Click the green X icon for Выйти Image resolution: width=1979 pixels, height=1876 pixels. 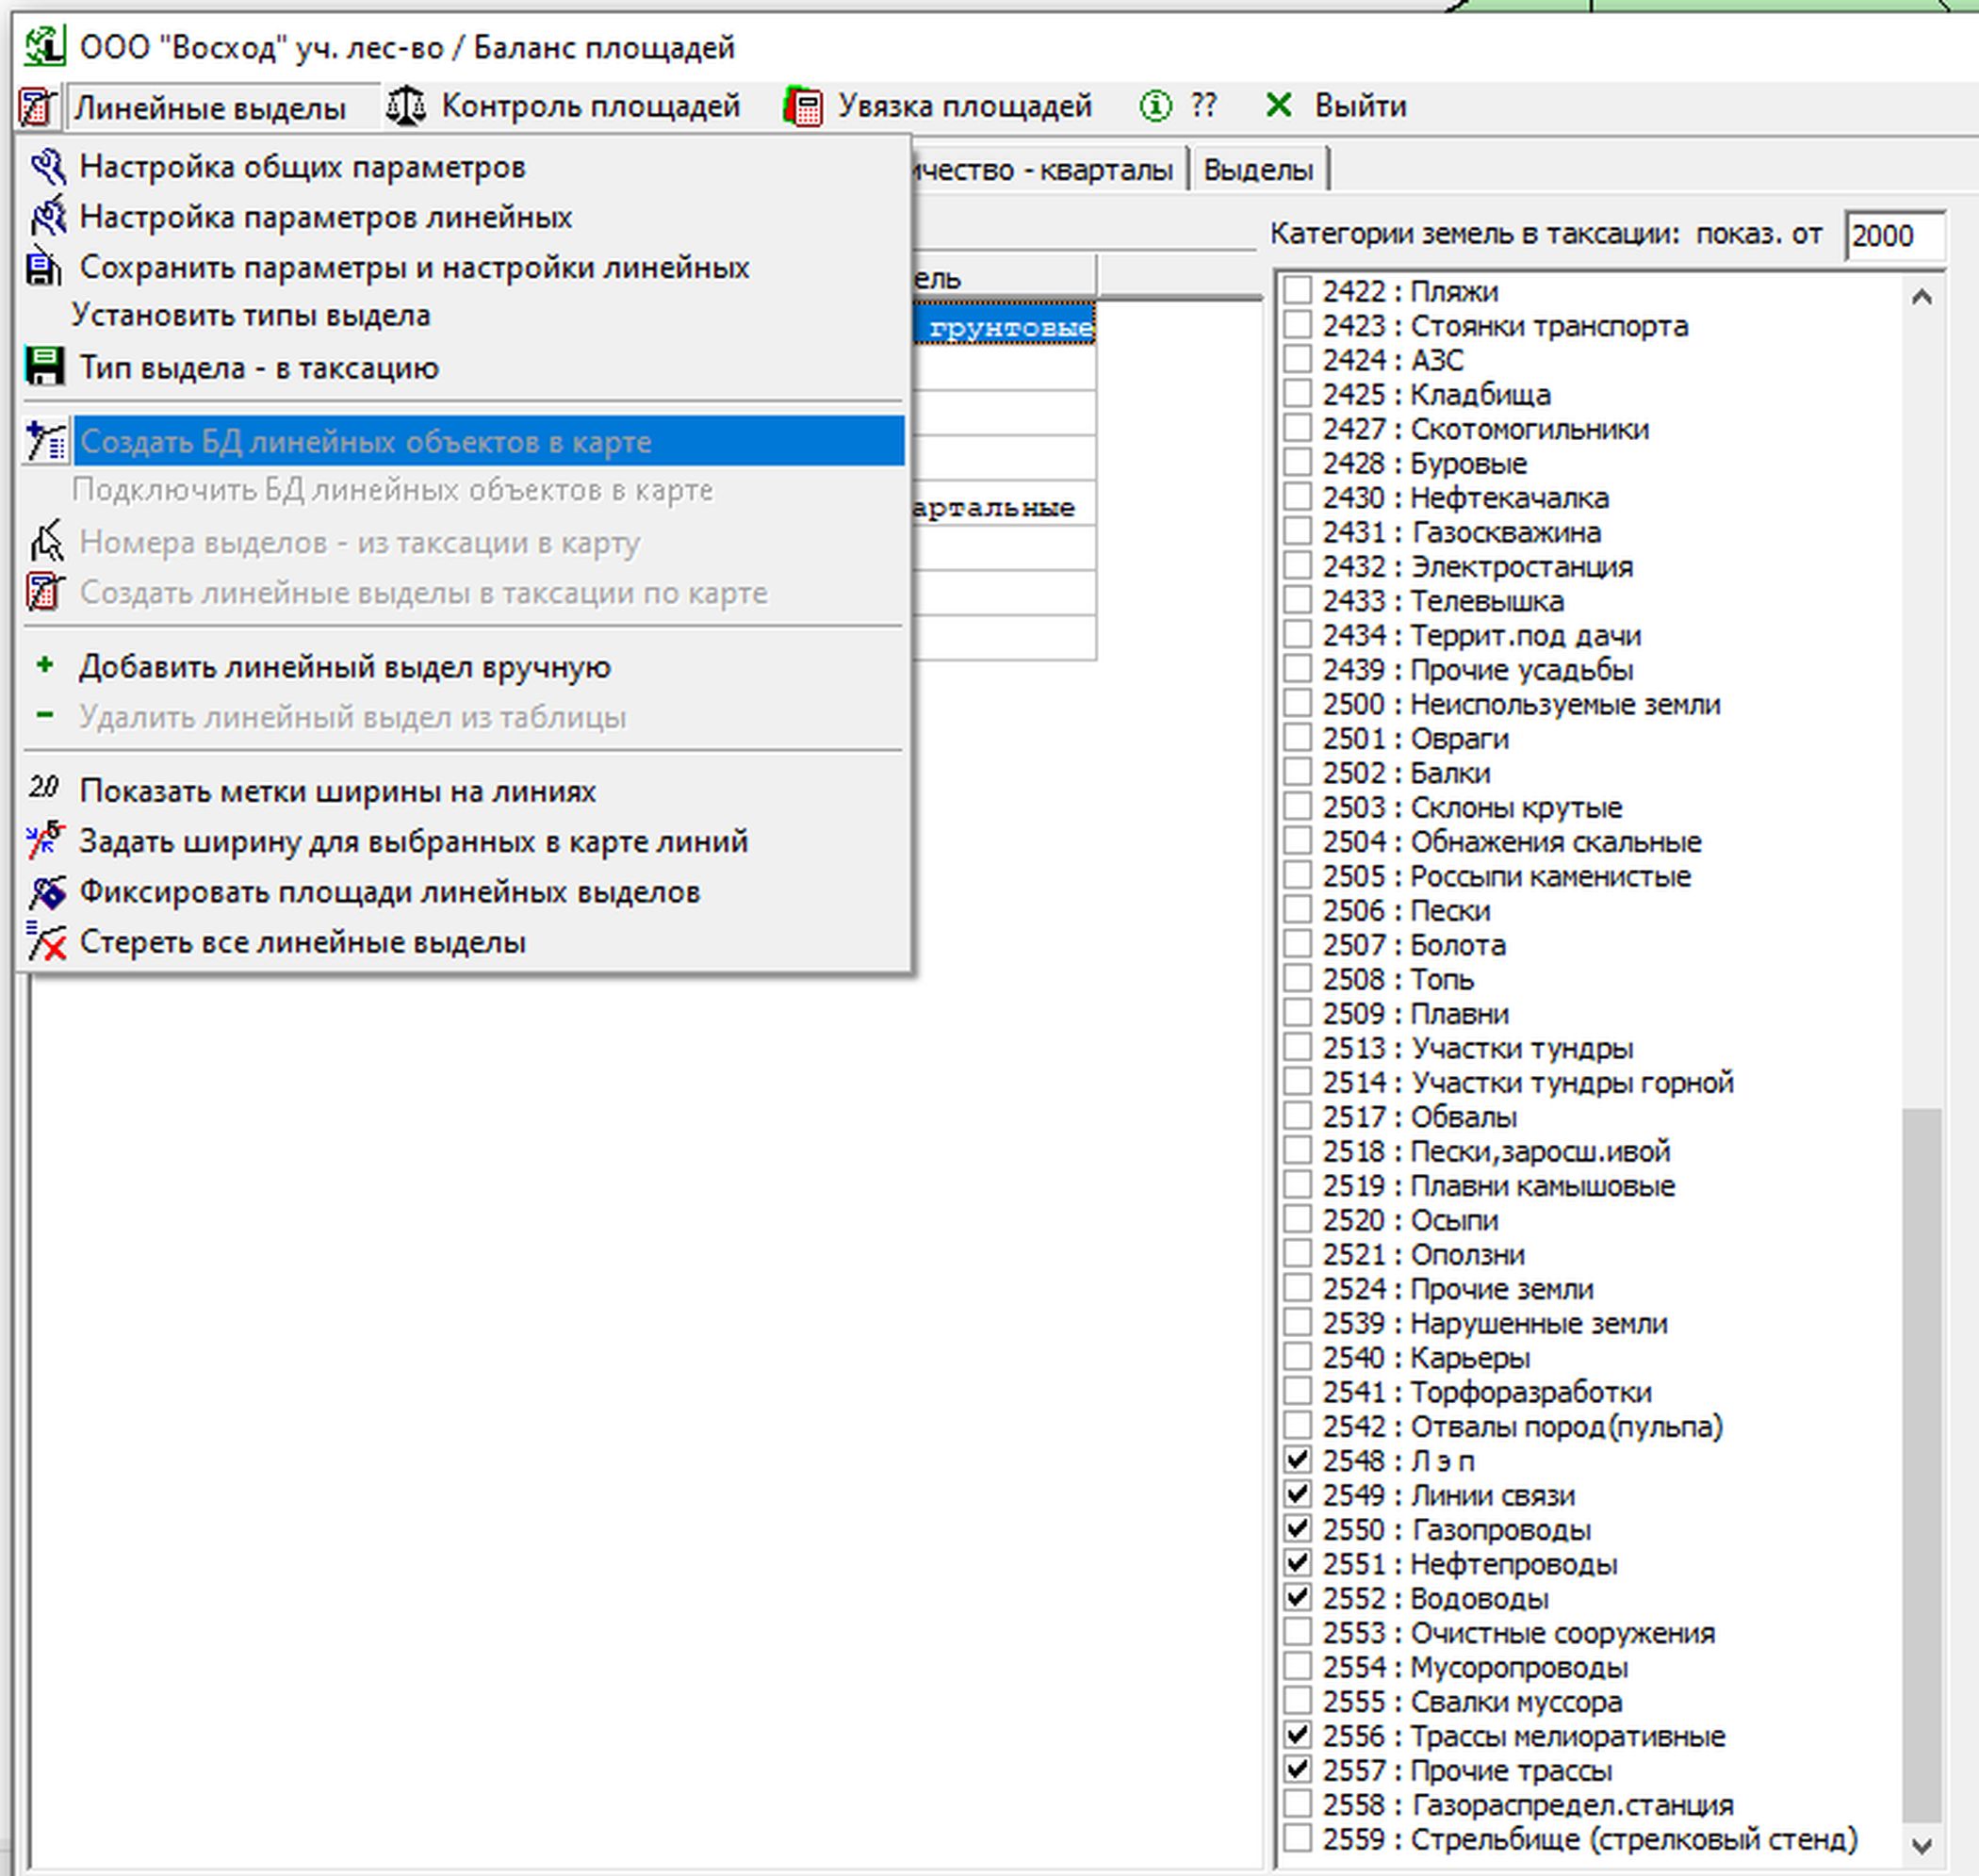1278,105
